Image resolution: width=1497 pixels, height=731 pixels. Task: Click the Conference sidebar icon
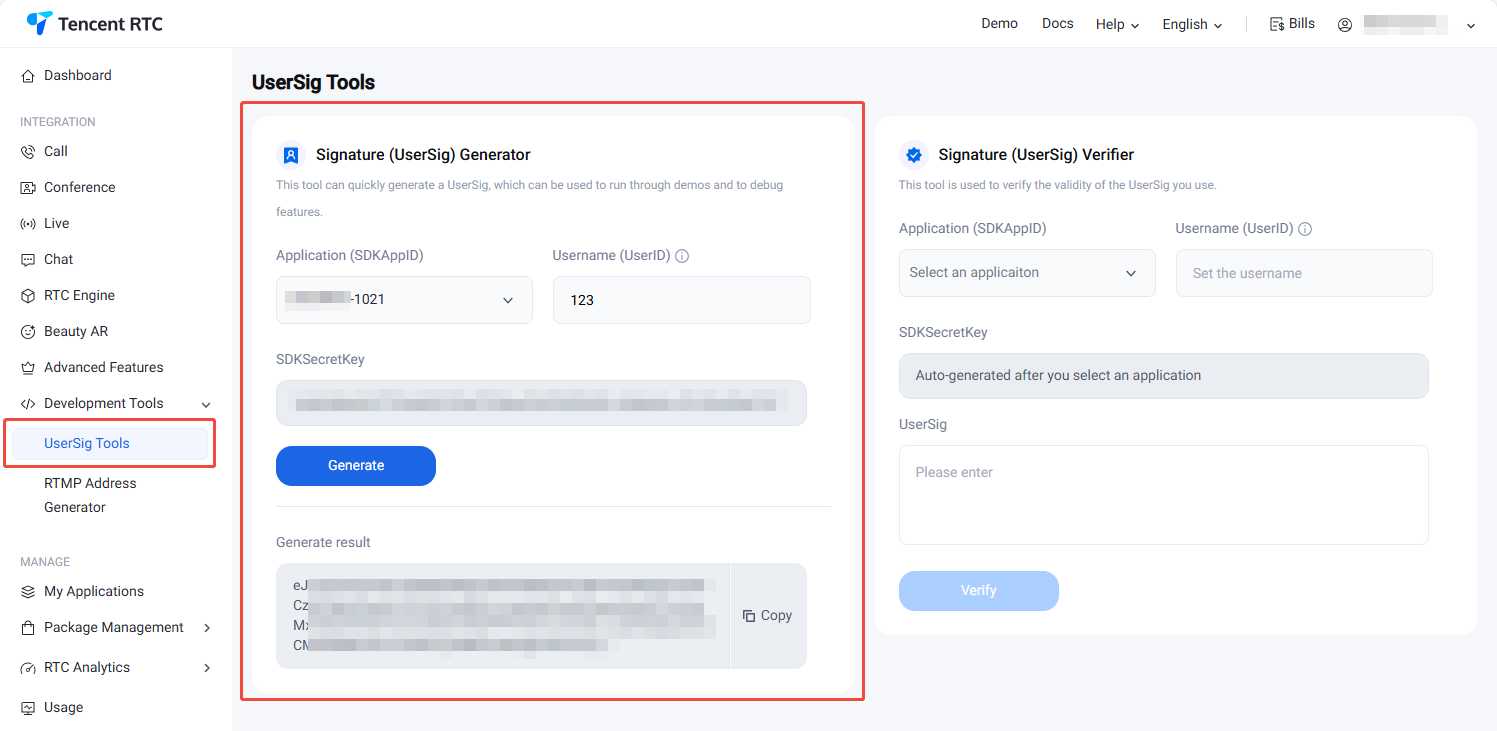tap(28, 188)
